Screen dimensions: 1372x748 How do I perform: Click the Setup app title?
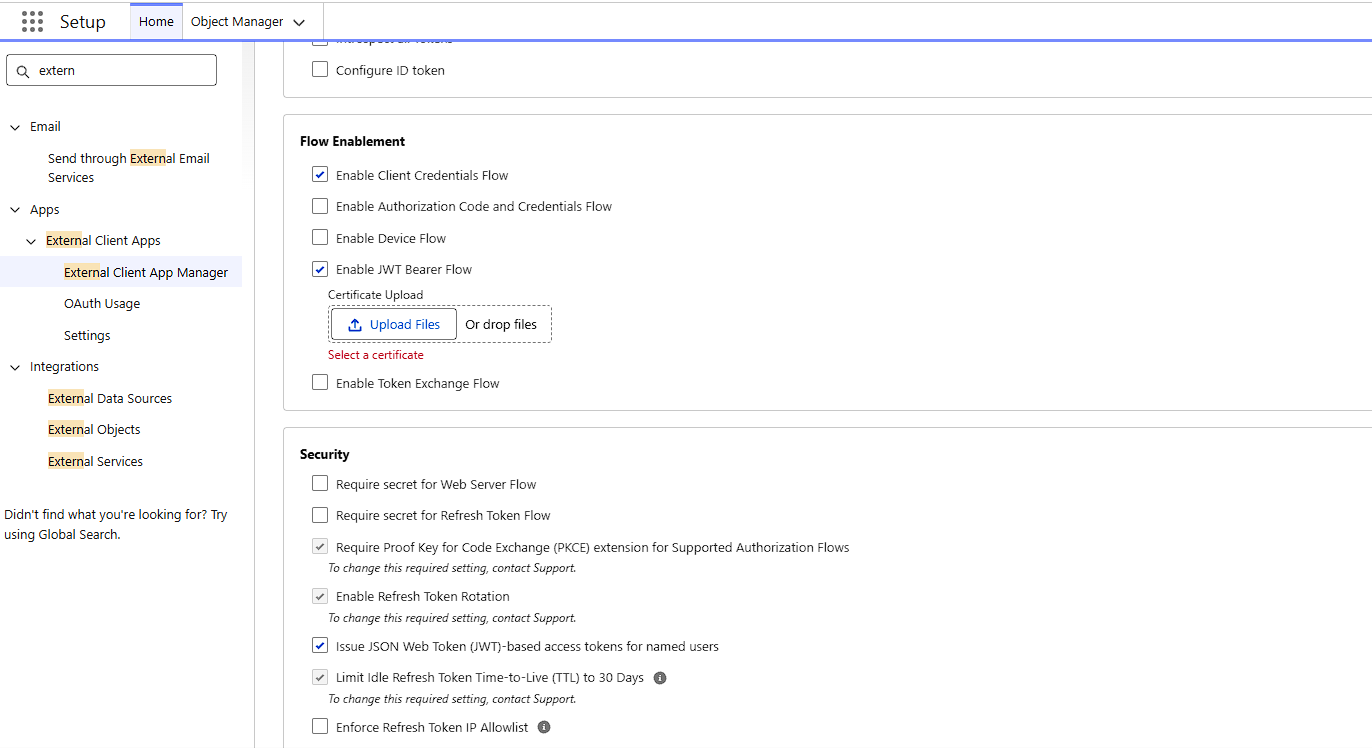[82, 22]
